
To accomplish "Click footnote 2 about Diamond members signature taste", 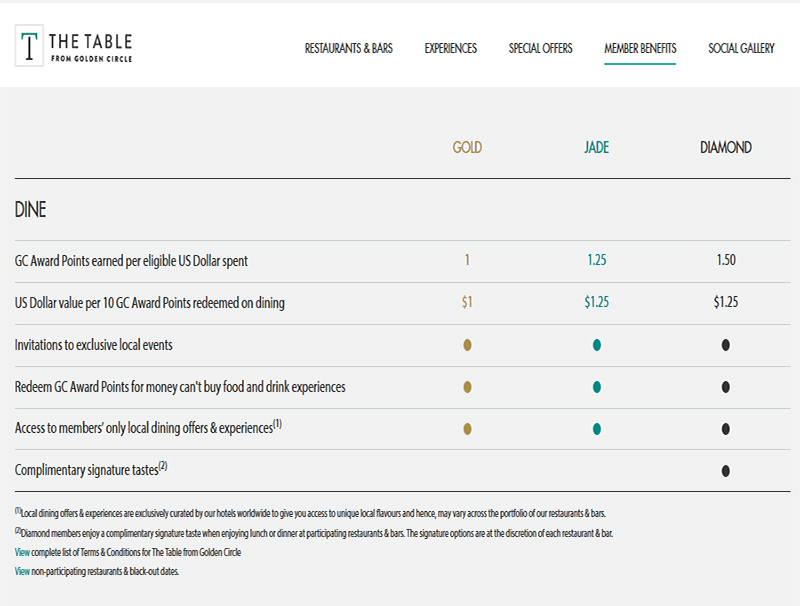I will pyautogui.click(x=314, y=533).
